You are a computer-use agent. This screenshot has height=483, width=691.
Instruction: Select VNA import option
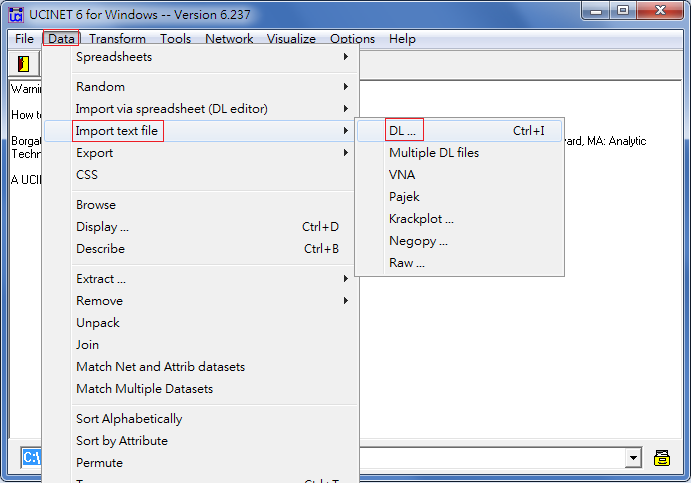coord(459,175)
